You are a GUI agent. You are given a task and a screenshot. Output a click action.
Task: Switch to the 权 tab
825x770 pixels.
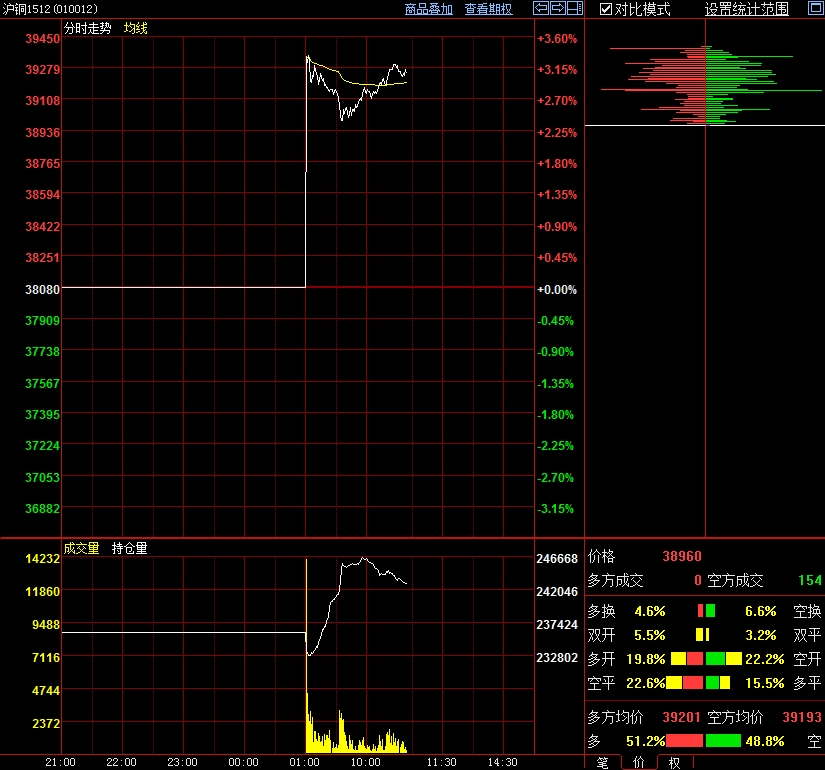tap(675, 762)
